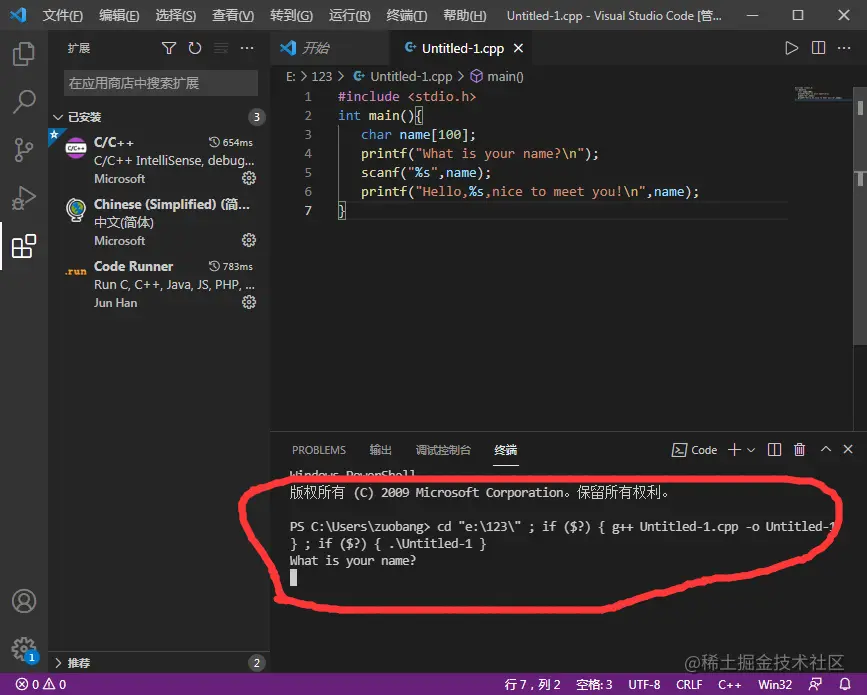The image size is (867, 695).
Task: Open the Source Control view
Action: pyautogui.click(x=24, y=150)
